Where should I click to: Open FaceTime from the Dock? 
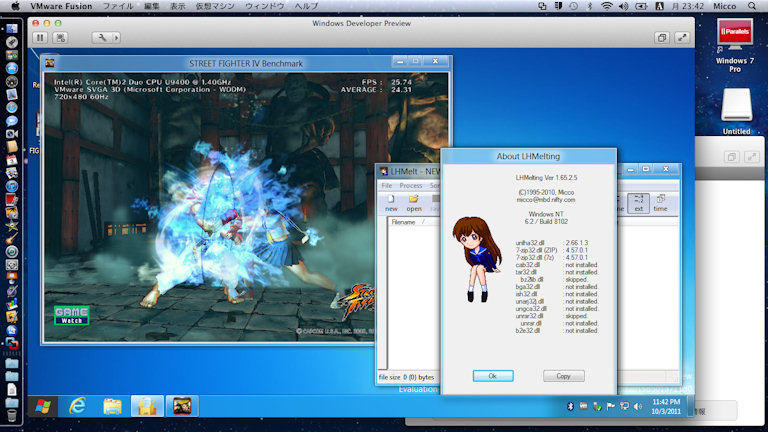coord(12,134)
